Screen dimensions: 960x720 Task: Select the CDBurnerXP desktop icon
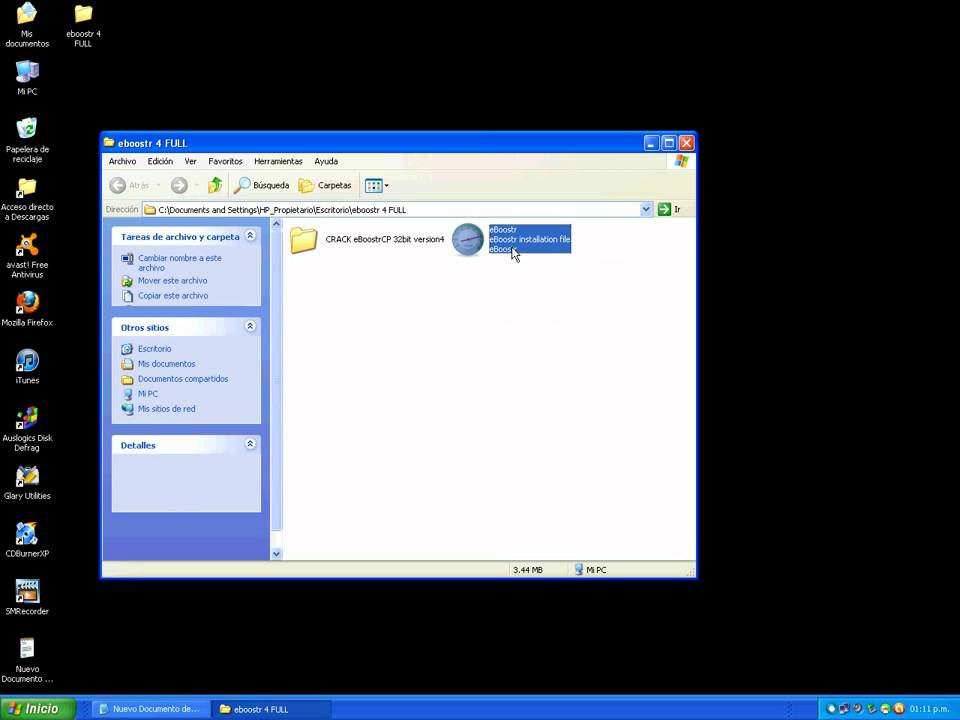[x=27, y=540]
